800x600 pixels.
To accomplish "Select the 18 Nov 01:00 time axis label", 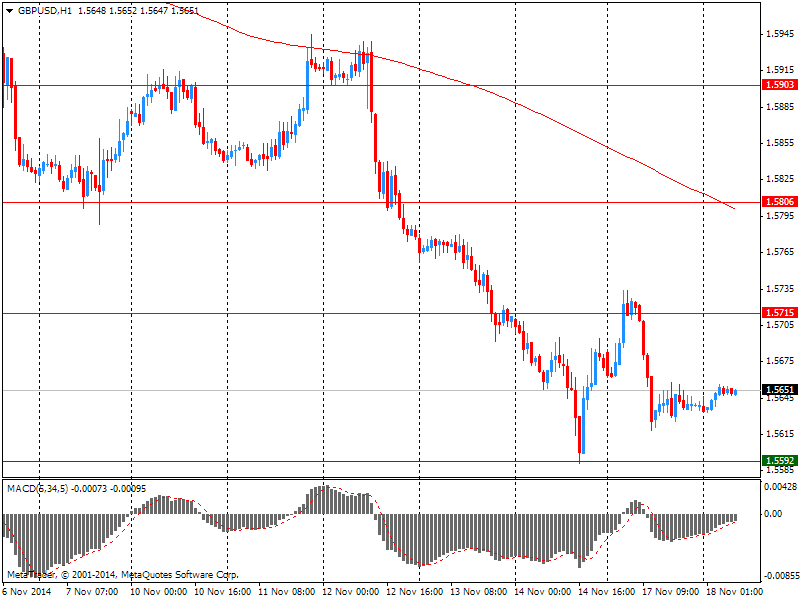I will (734, 592).
